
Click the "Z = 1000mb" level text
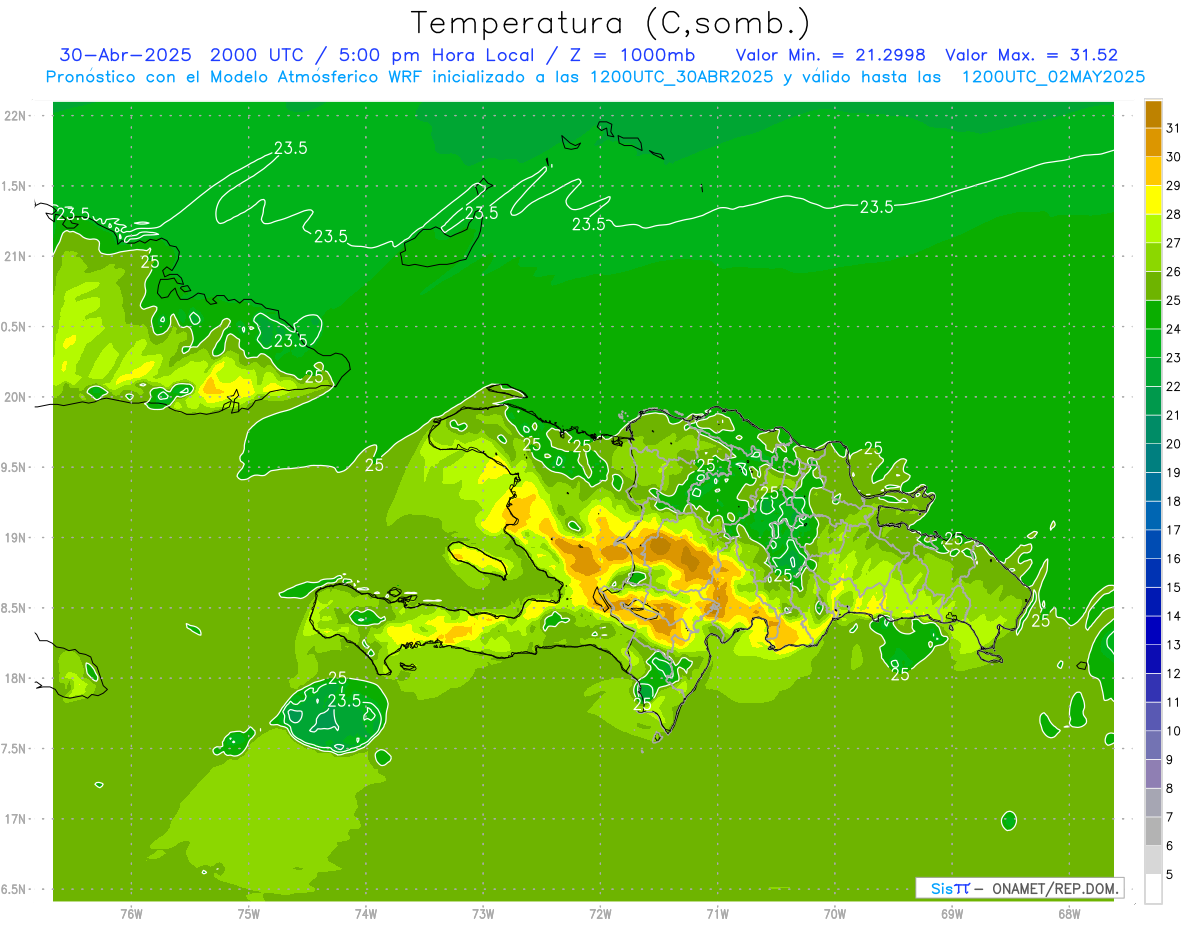[x=632, y=56]
